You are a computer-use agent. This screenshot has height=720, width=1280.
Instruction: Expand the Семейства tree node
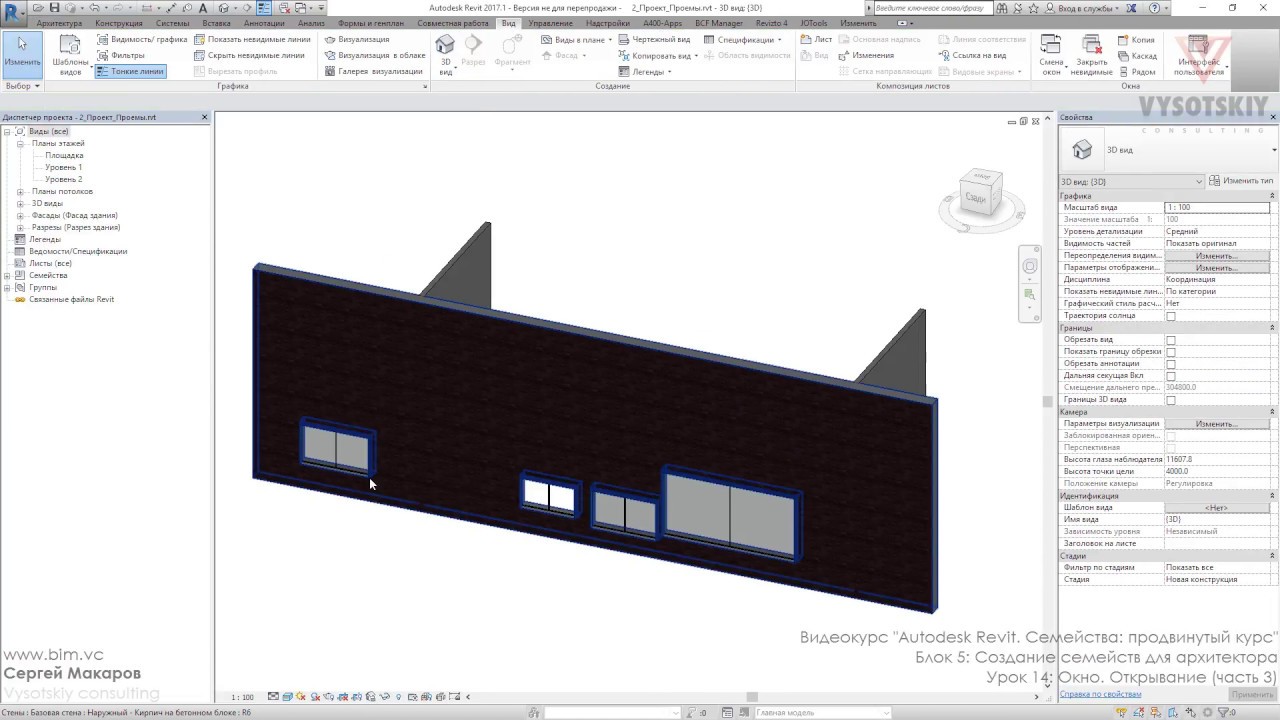[x=7, y=276]
